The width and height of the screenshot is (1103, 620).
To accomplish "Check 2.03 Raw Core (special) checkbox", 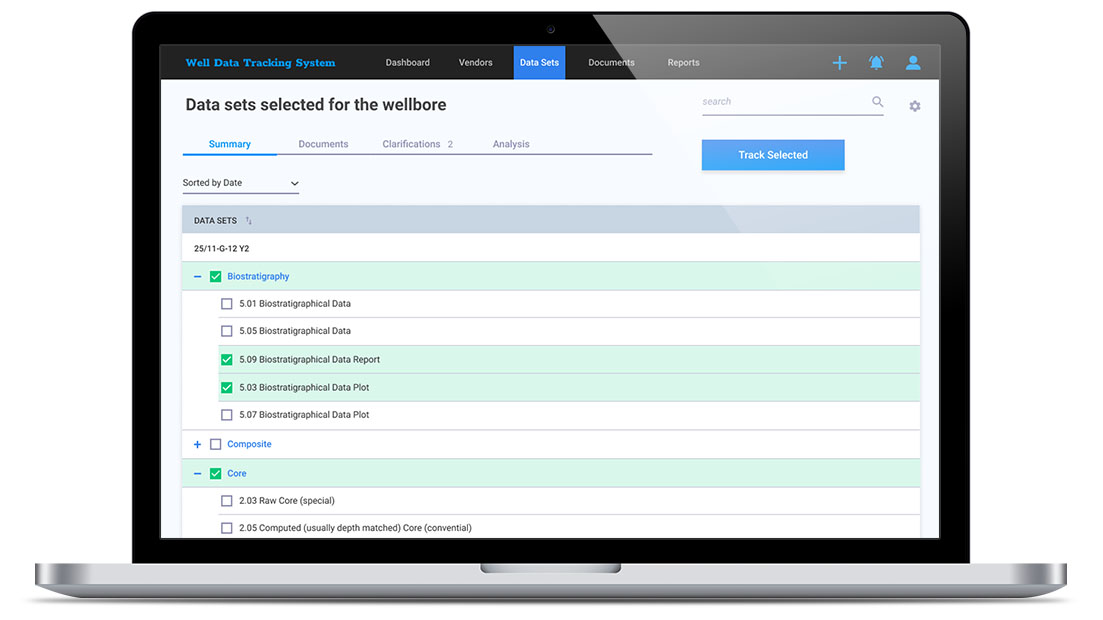I will (227, 501).
